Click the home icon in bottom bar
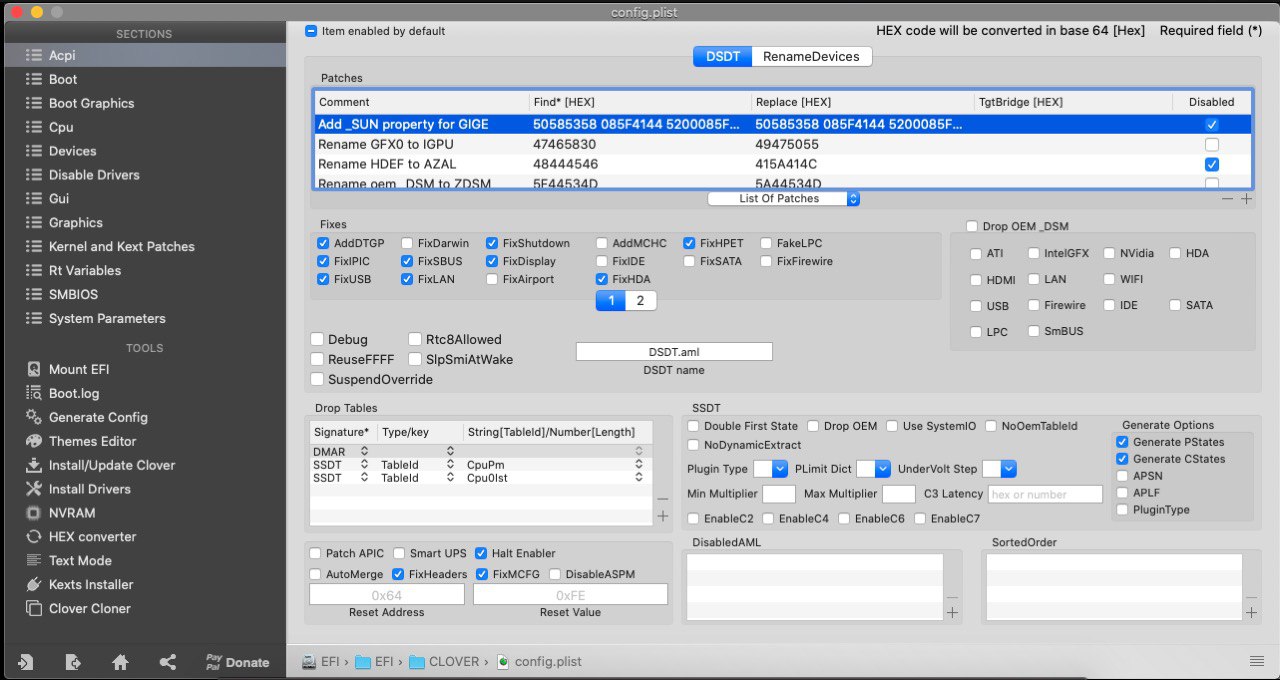Image resolution: width=1280 pixels, height=680 pixels. 120,662
